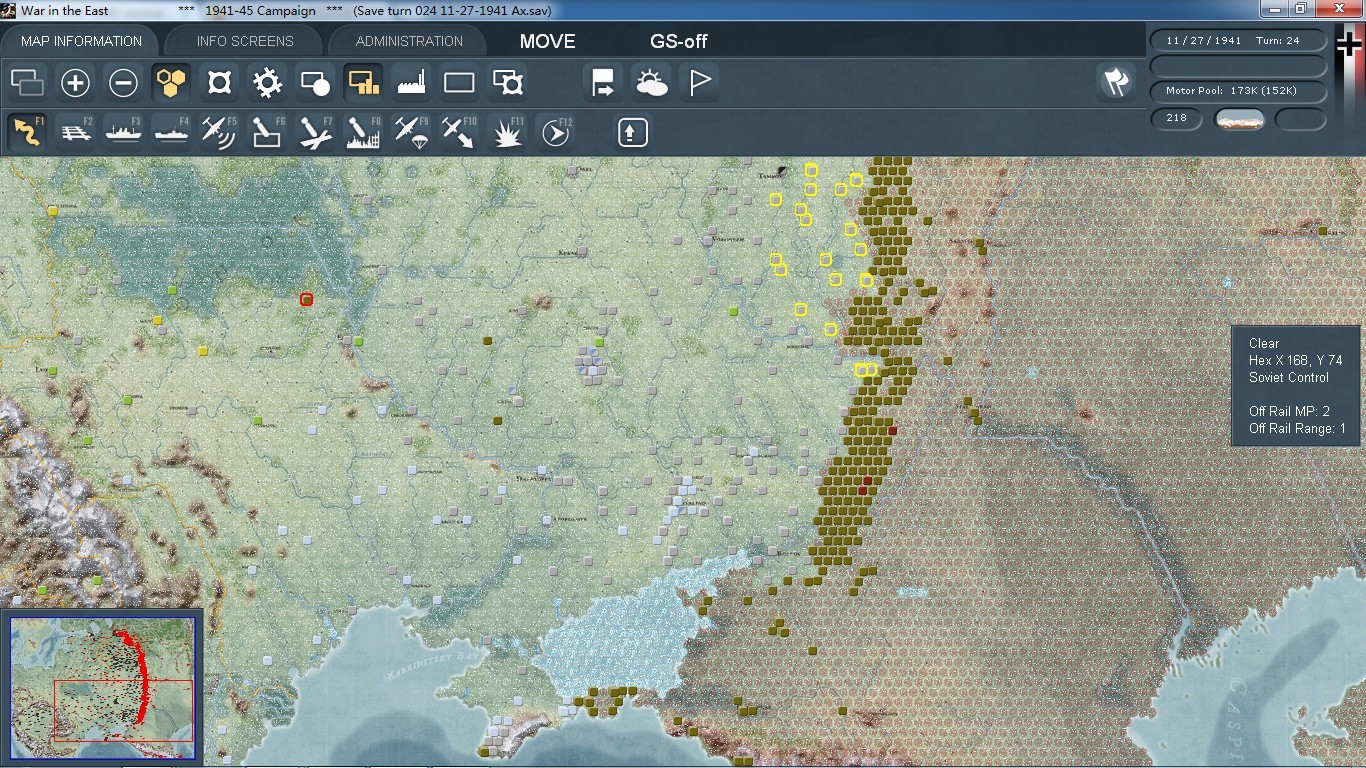Screen dimensions: 1366x768
Task: Select the red-outlined unit on the map
Action: [306, 299]
